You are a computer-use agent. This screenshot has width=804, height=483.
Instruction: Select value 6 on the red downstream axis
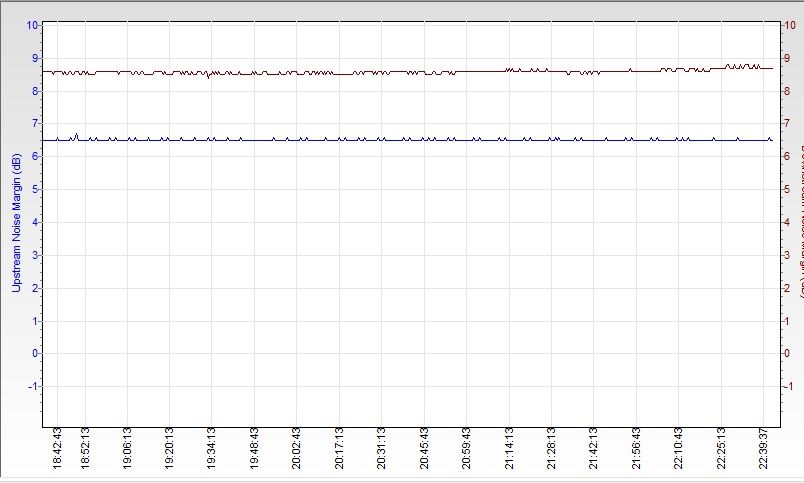click(x=788, y=156)
